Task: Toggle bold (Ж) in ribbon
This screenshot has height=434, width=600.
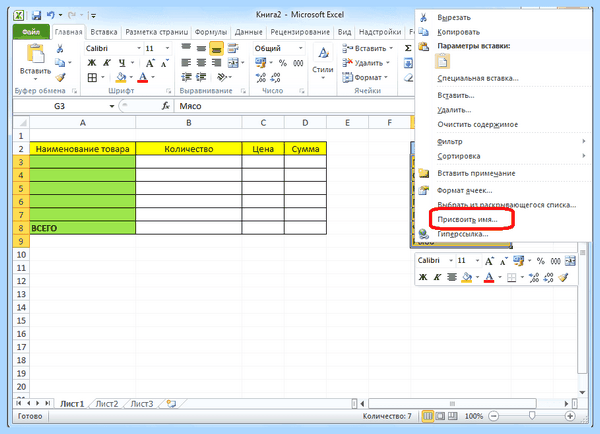Action: pyautogui.click(x=92, y=63)
